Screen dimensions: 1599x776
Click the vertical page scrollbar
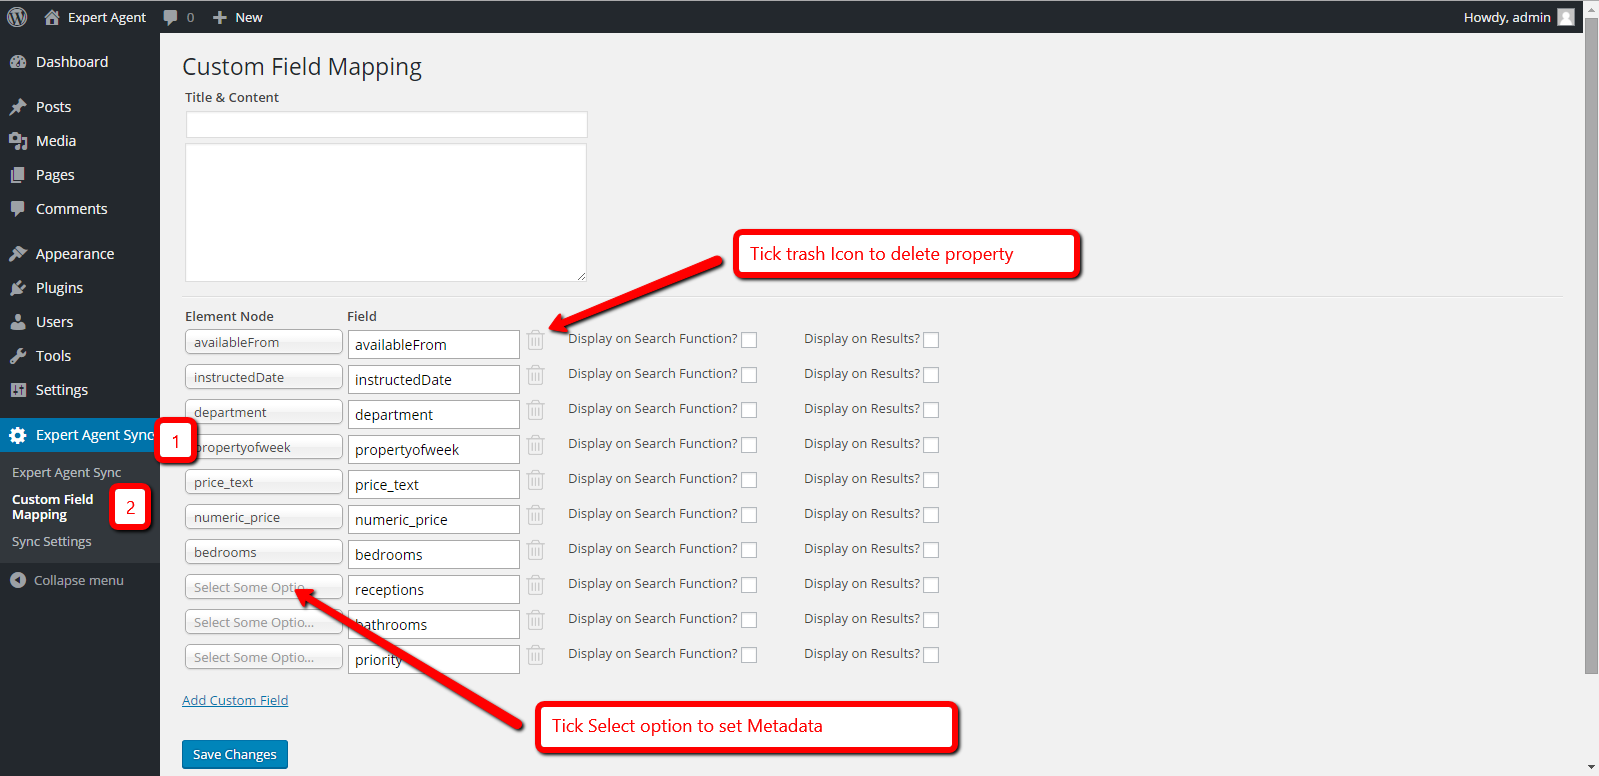coord(1591,350)
